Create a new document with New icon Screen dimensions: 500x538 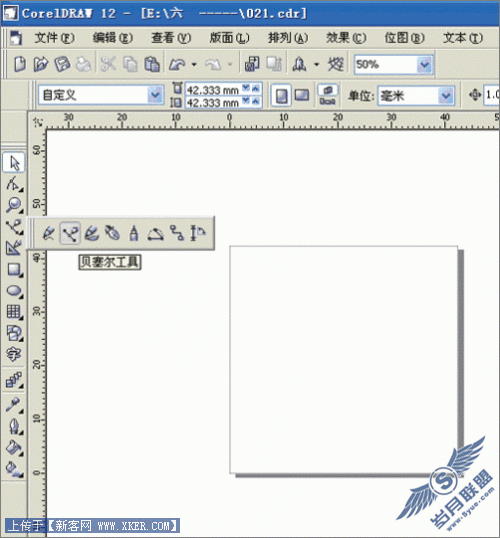tap(20, 64)
